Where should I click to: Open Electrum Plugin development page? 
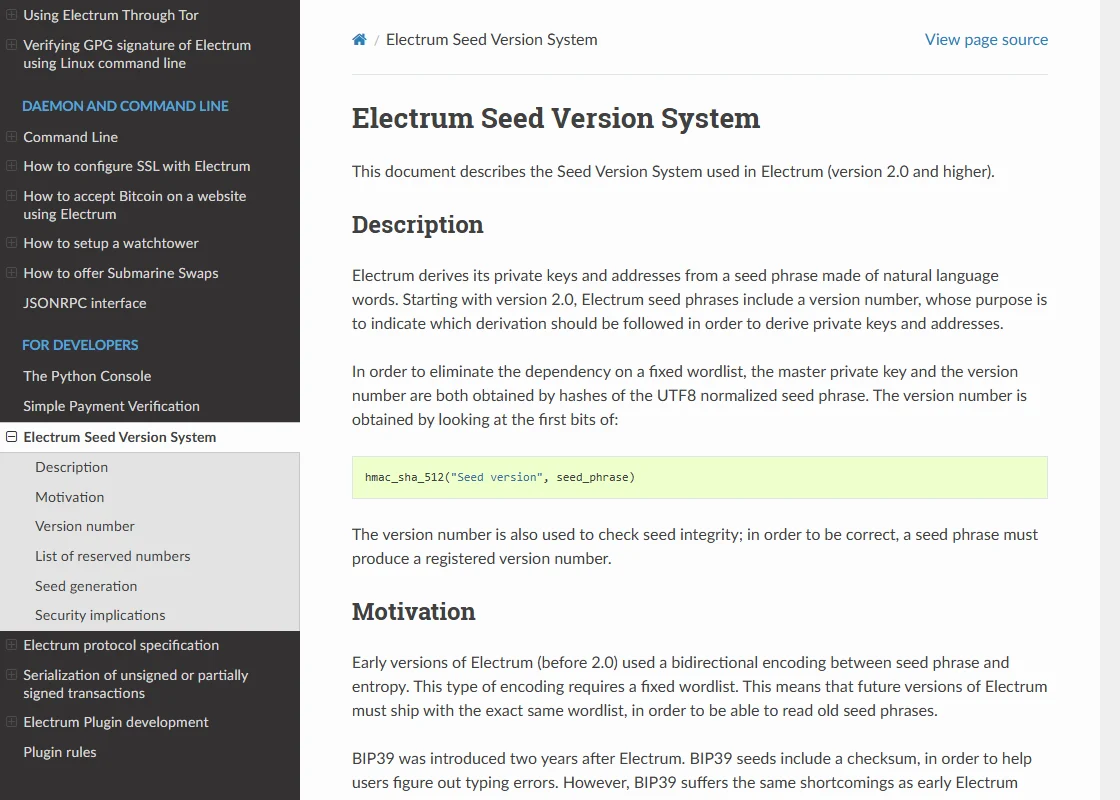(x=116, y=722)
